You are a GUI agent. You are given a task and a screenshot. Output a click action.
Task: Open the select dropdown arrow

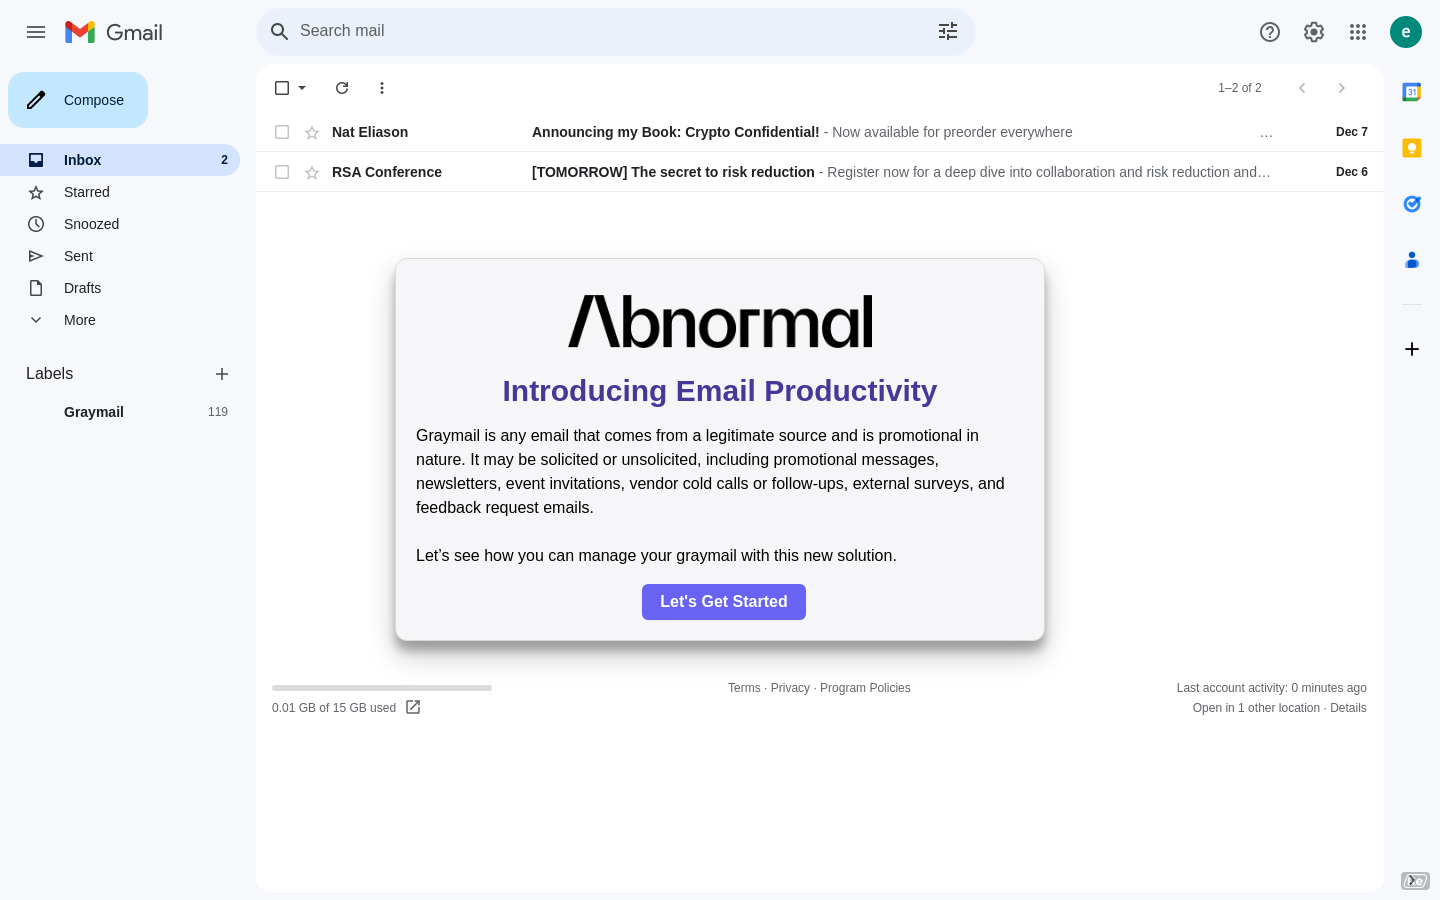302,88
